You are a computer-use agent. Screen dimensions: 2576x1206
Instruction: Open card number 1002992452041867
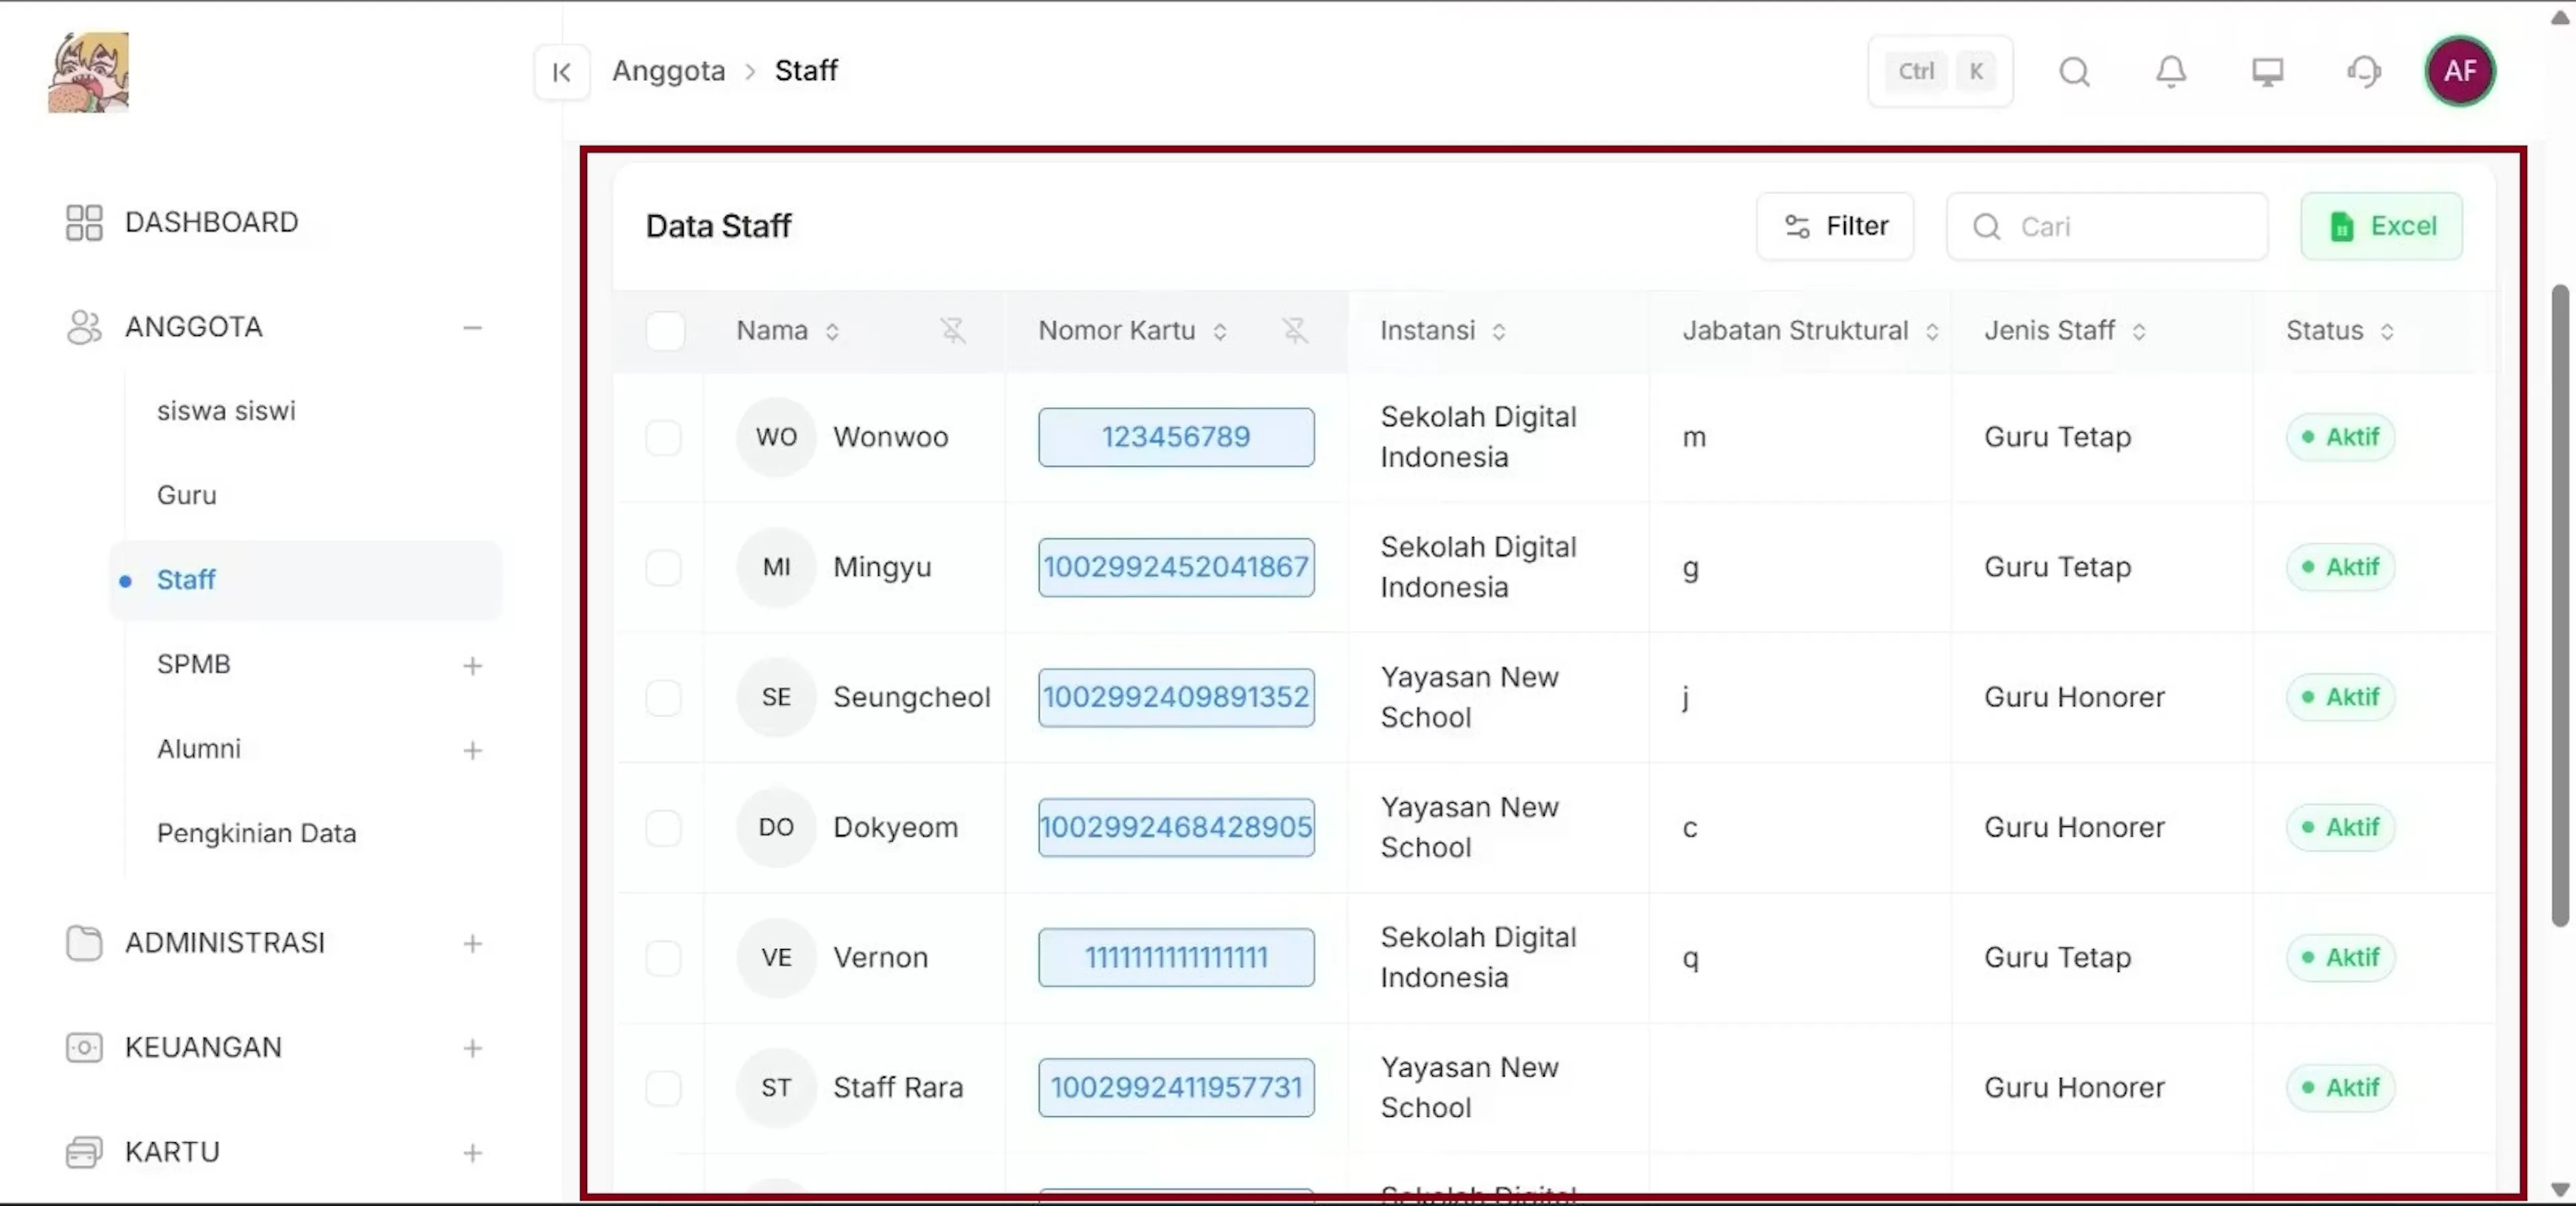pos(1176,568)
